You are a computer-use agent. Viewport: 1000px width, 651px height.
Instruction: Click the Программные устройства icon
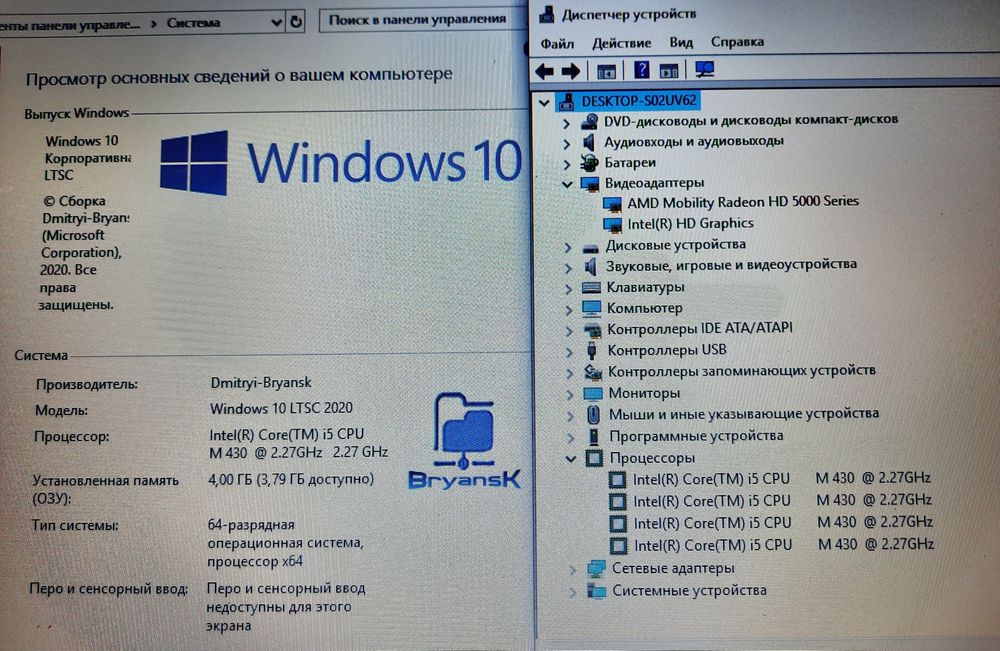(594, 436)
